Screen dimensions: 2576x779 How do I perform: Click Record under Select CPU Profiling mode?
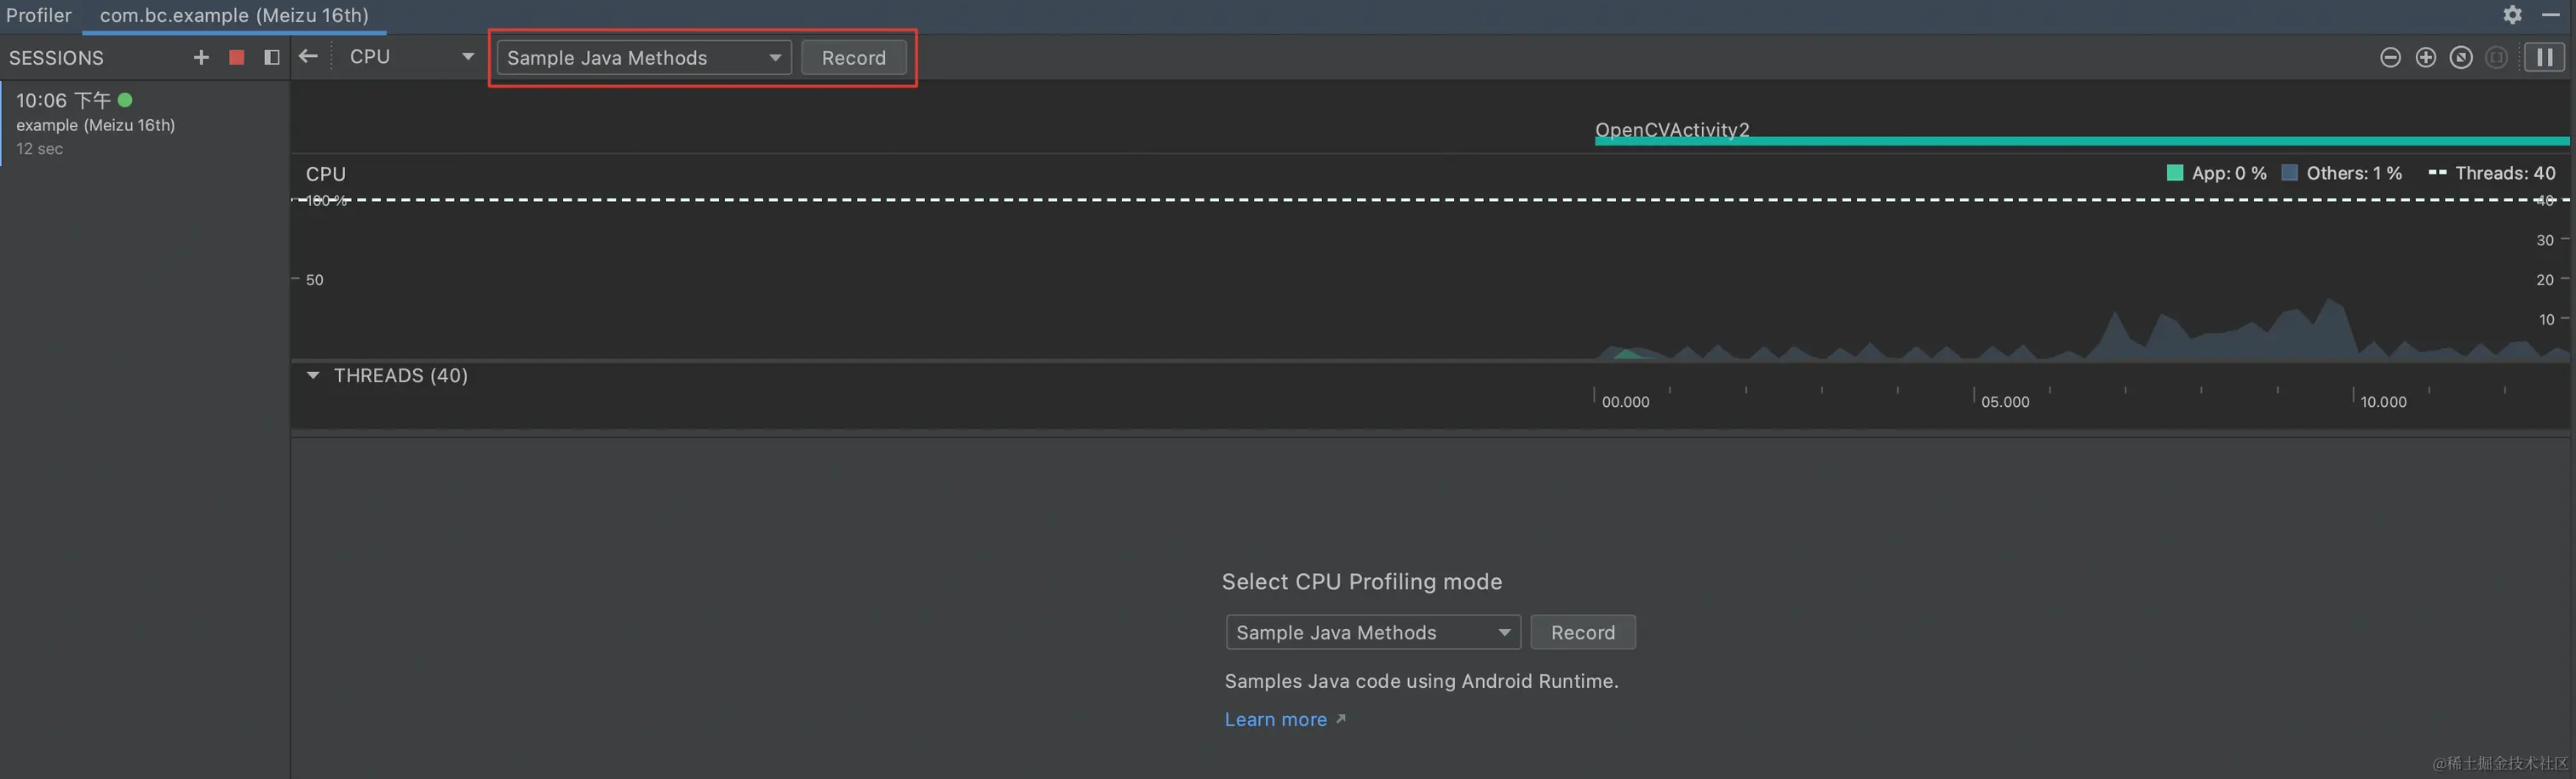coord(1583,632)
